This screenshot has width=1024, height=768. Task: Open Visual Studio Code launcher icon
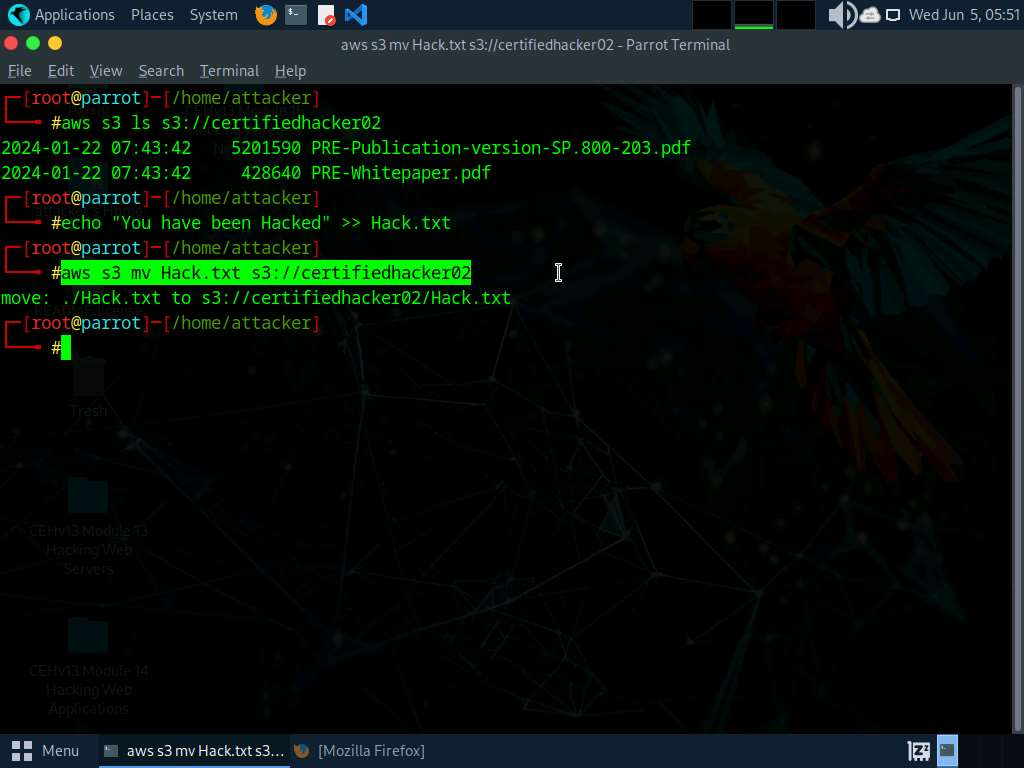355,15
